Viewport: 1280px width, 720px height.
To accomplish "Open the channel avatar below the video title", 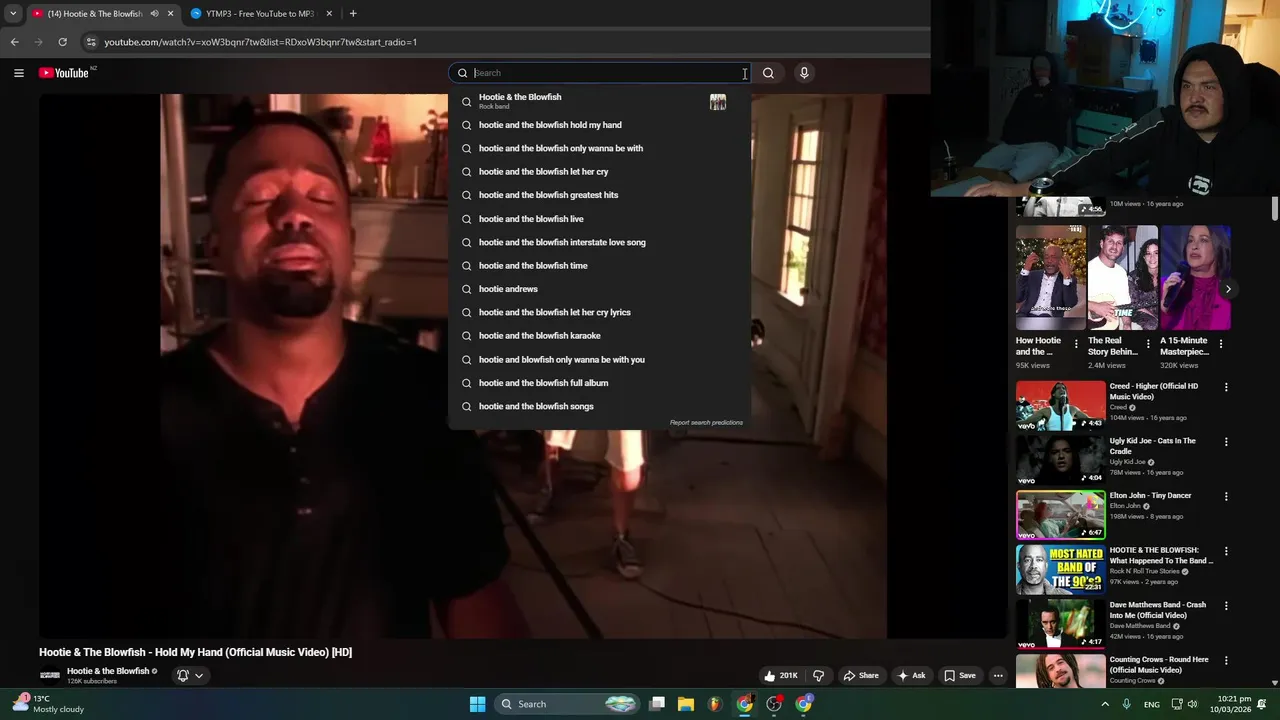I will tap(50, 676).
